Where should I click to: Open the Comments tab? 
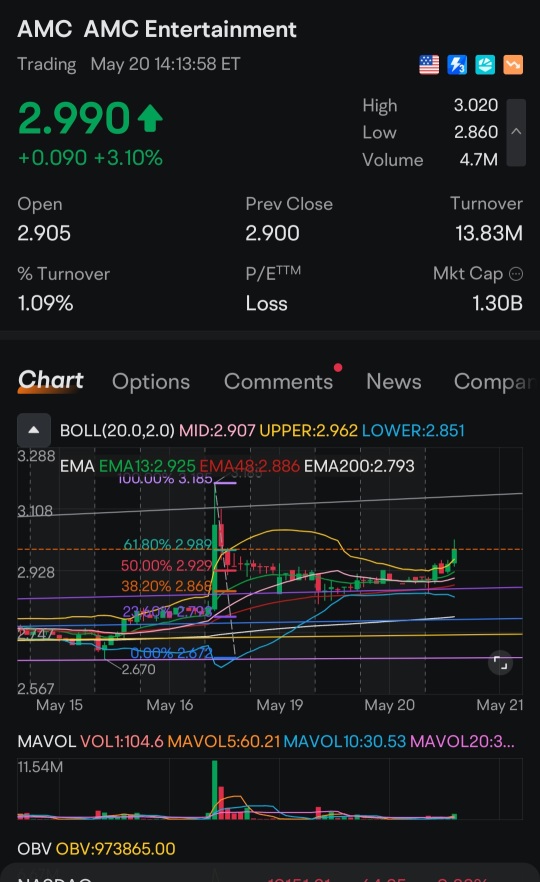click(x=278, y=381)
